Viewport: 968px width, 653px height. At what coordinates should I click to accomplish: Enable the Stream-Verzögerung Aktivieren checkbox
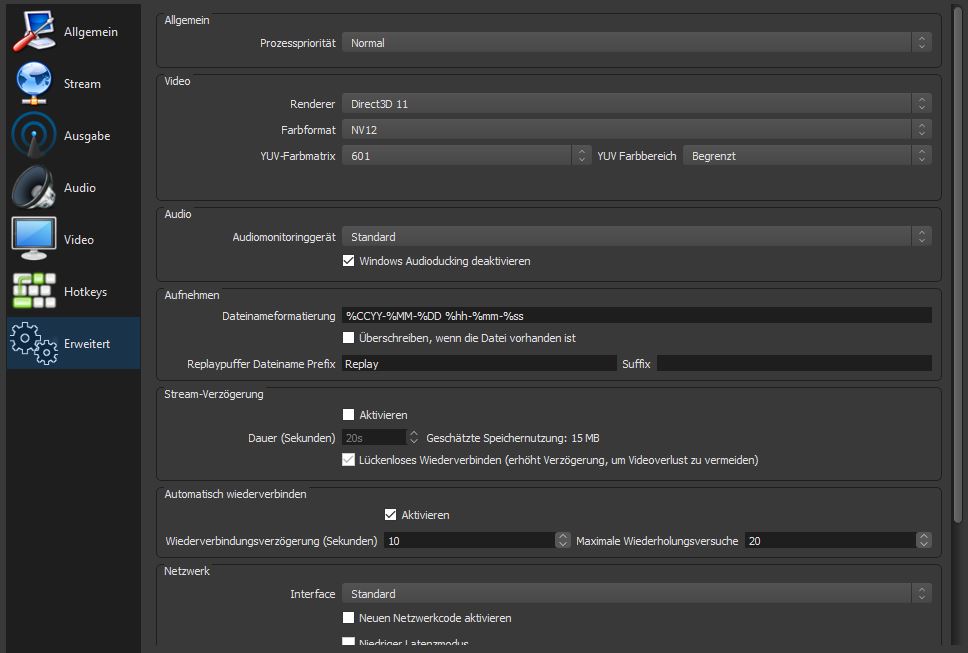(x=348, y=415)
